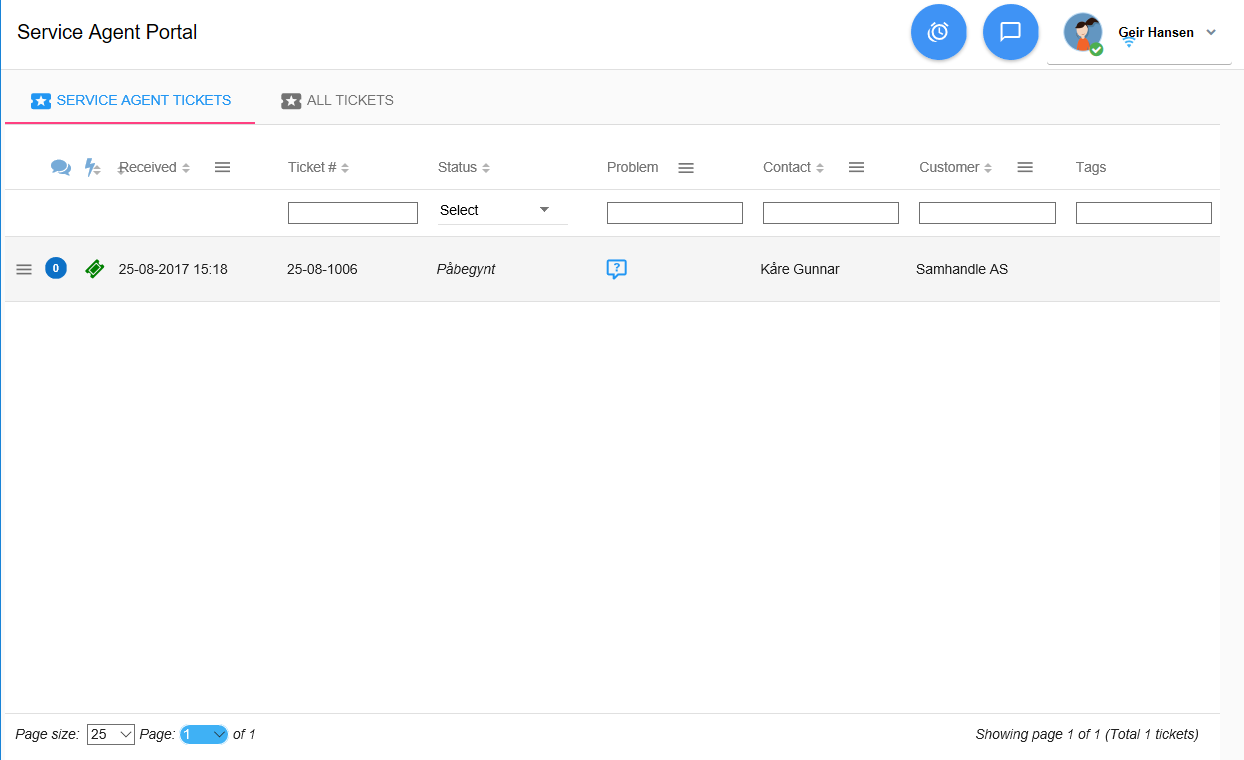Sort by the Received column
Screen dimensions: 1244x760
154,167
